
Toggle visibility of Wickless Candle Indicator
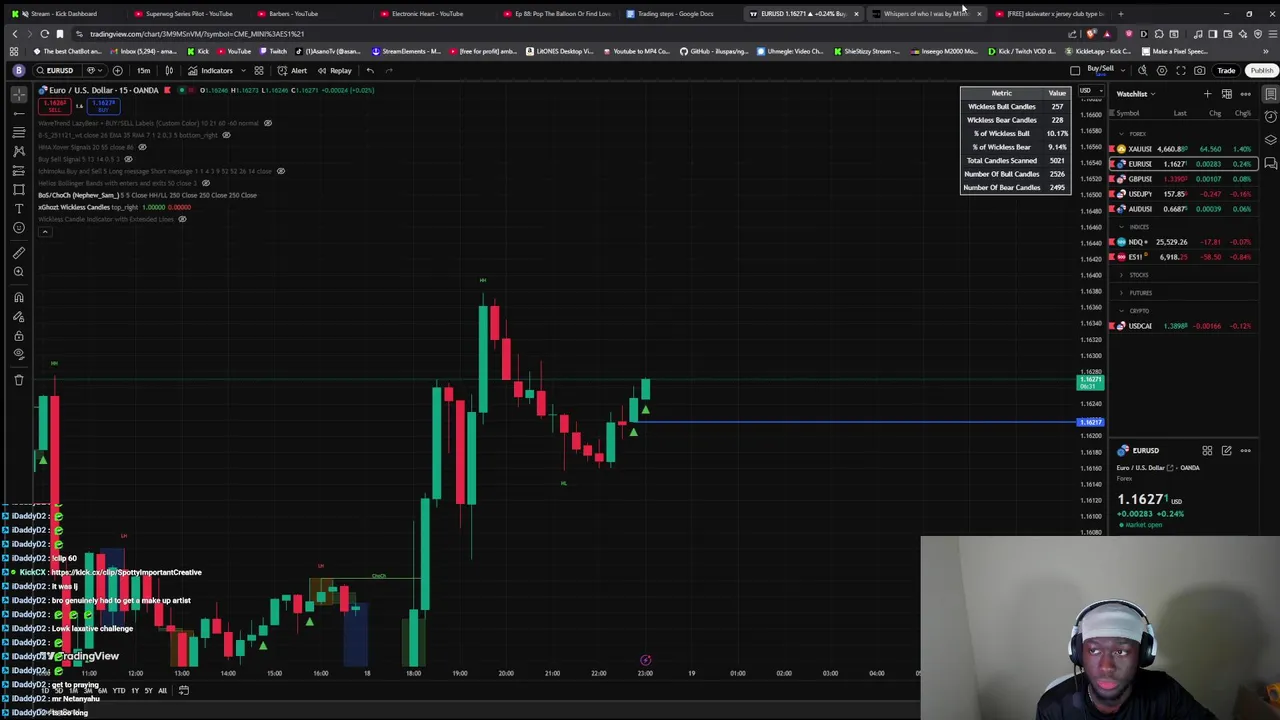[x=182, y=219]
